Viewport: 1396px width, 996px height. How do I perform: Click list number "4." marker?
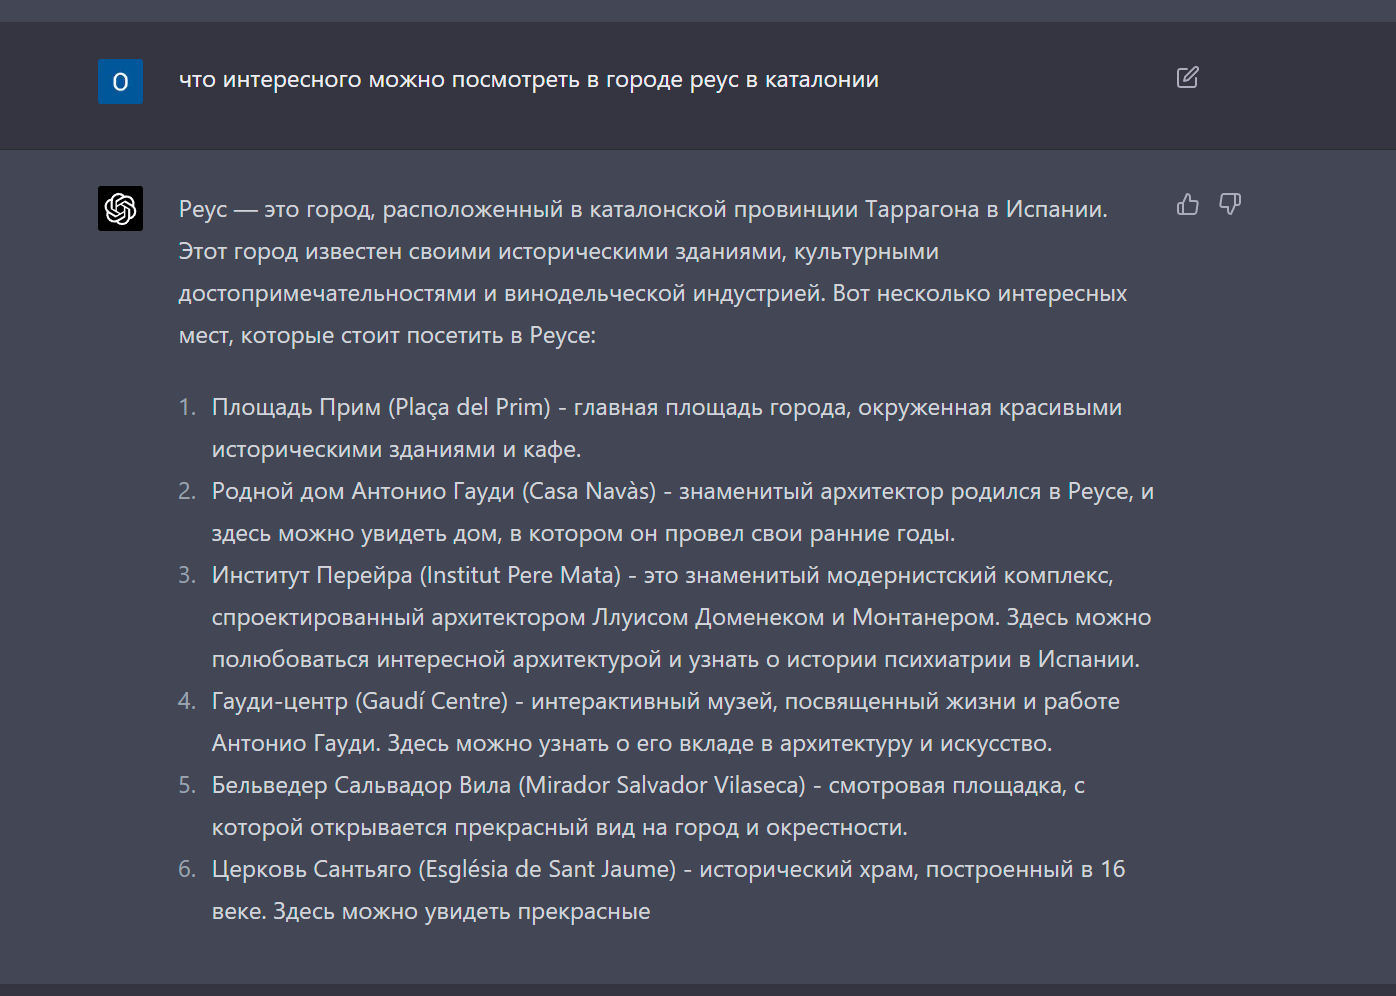pyautogui.click(x=187, y=702)
